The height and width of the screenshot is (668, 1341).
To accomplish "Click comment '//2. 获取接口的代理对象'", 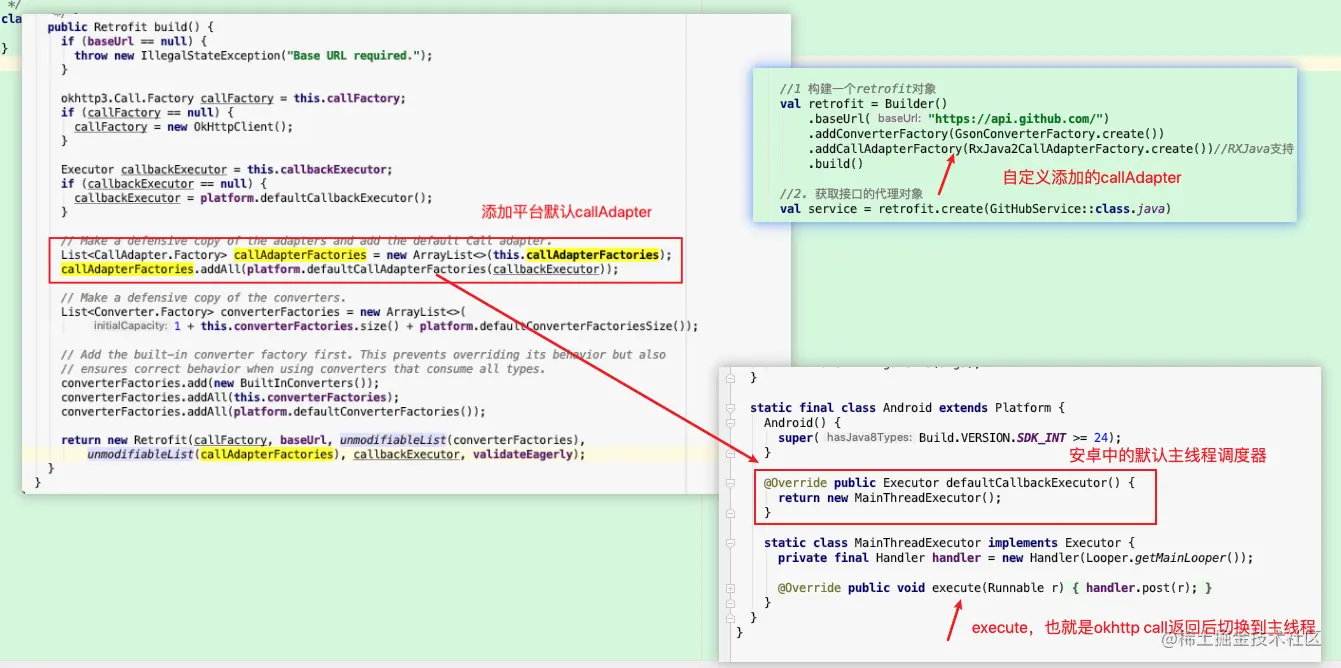I will click(852, 193).
